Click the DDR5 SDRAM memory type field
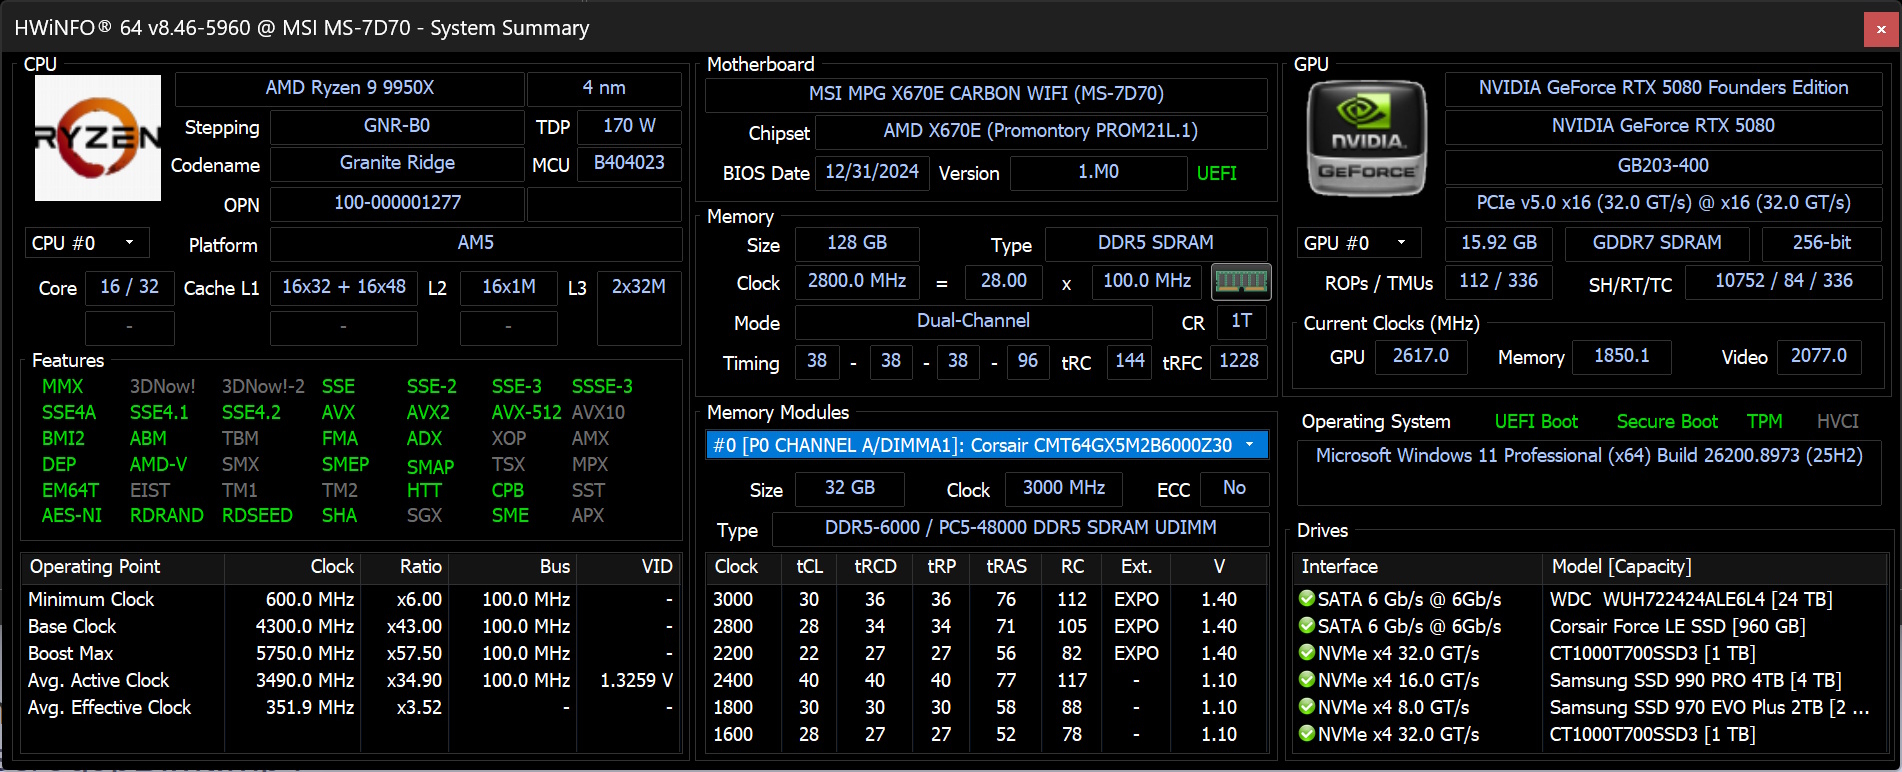The width and height of the screenshot is (1902, 772). [x=1156, y=243]
